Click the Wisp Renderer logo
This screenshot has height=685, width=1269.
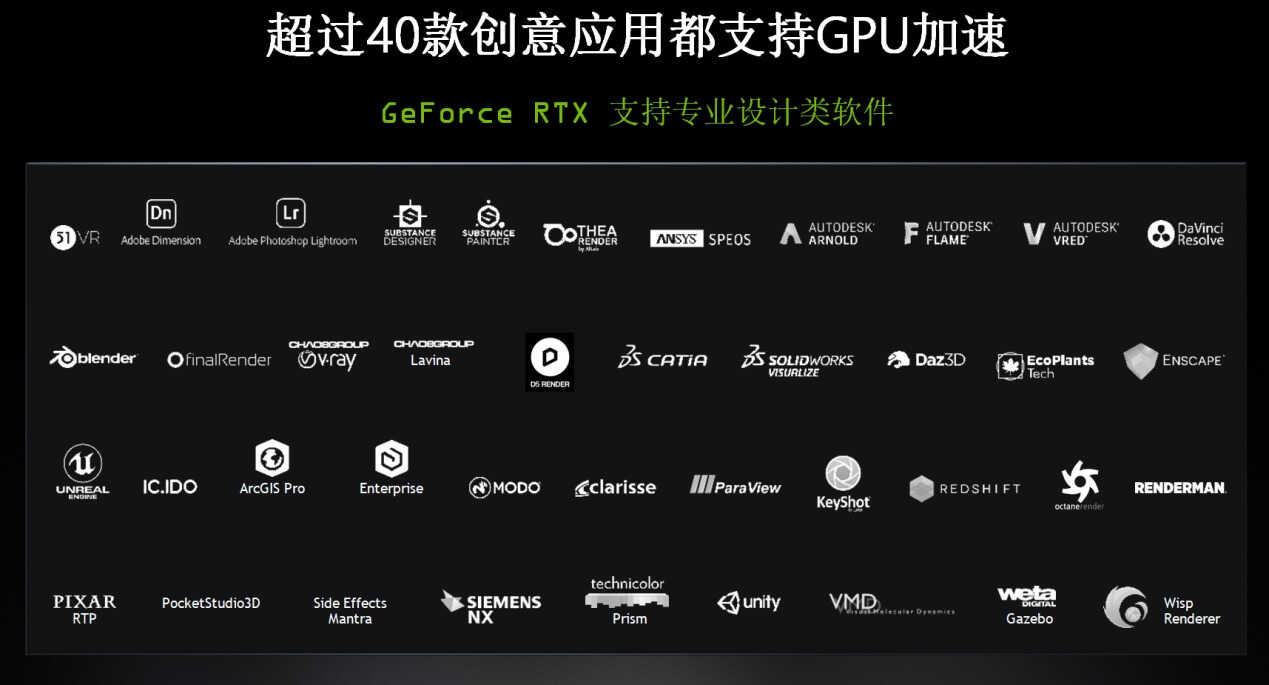[x=1162, y=607]
